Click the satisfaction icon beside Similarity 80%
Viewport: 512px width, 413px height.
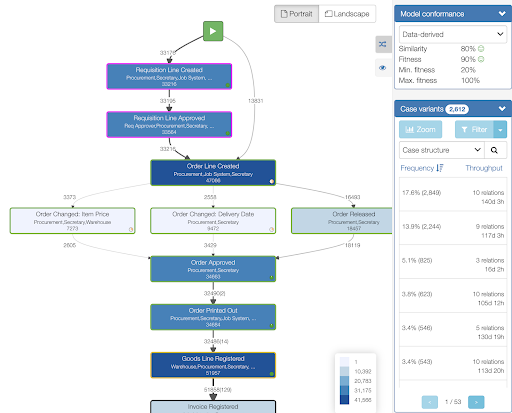481,49
